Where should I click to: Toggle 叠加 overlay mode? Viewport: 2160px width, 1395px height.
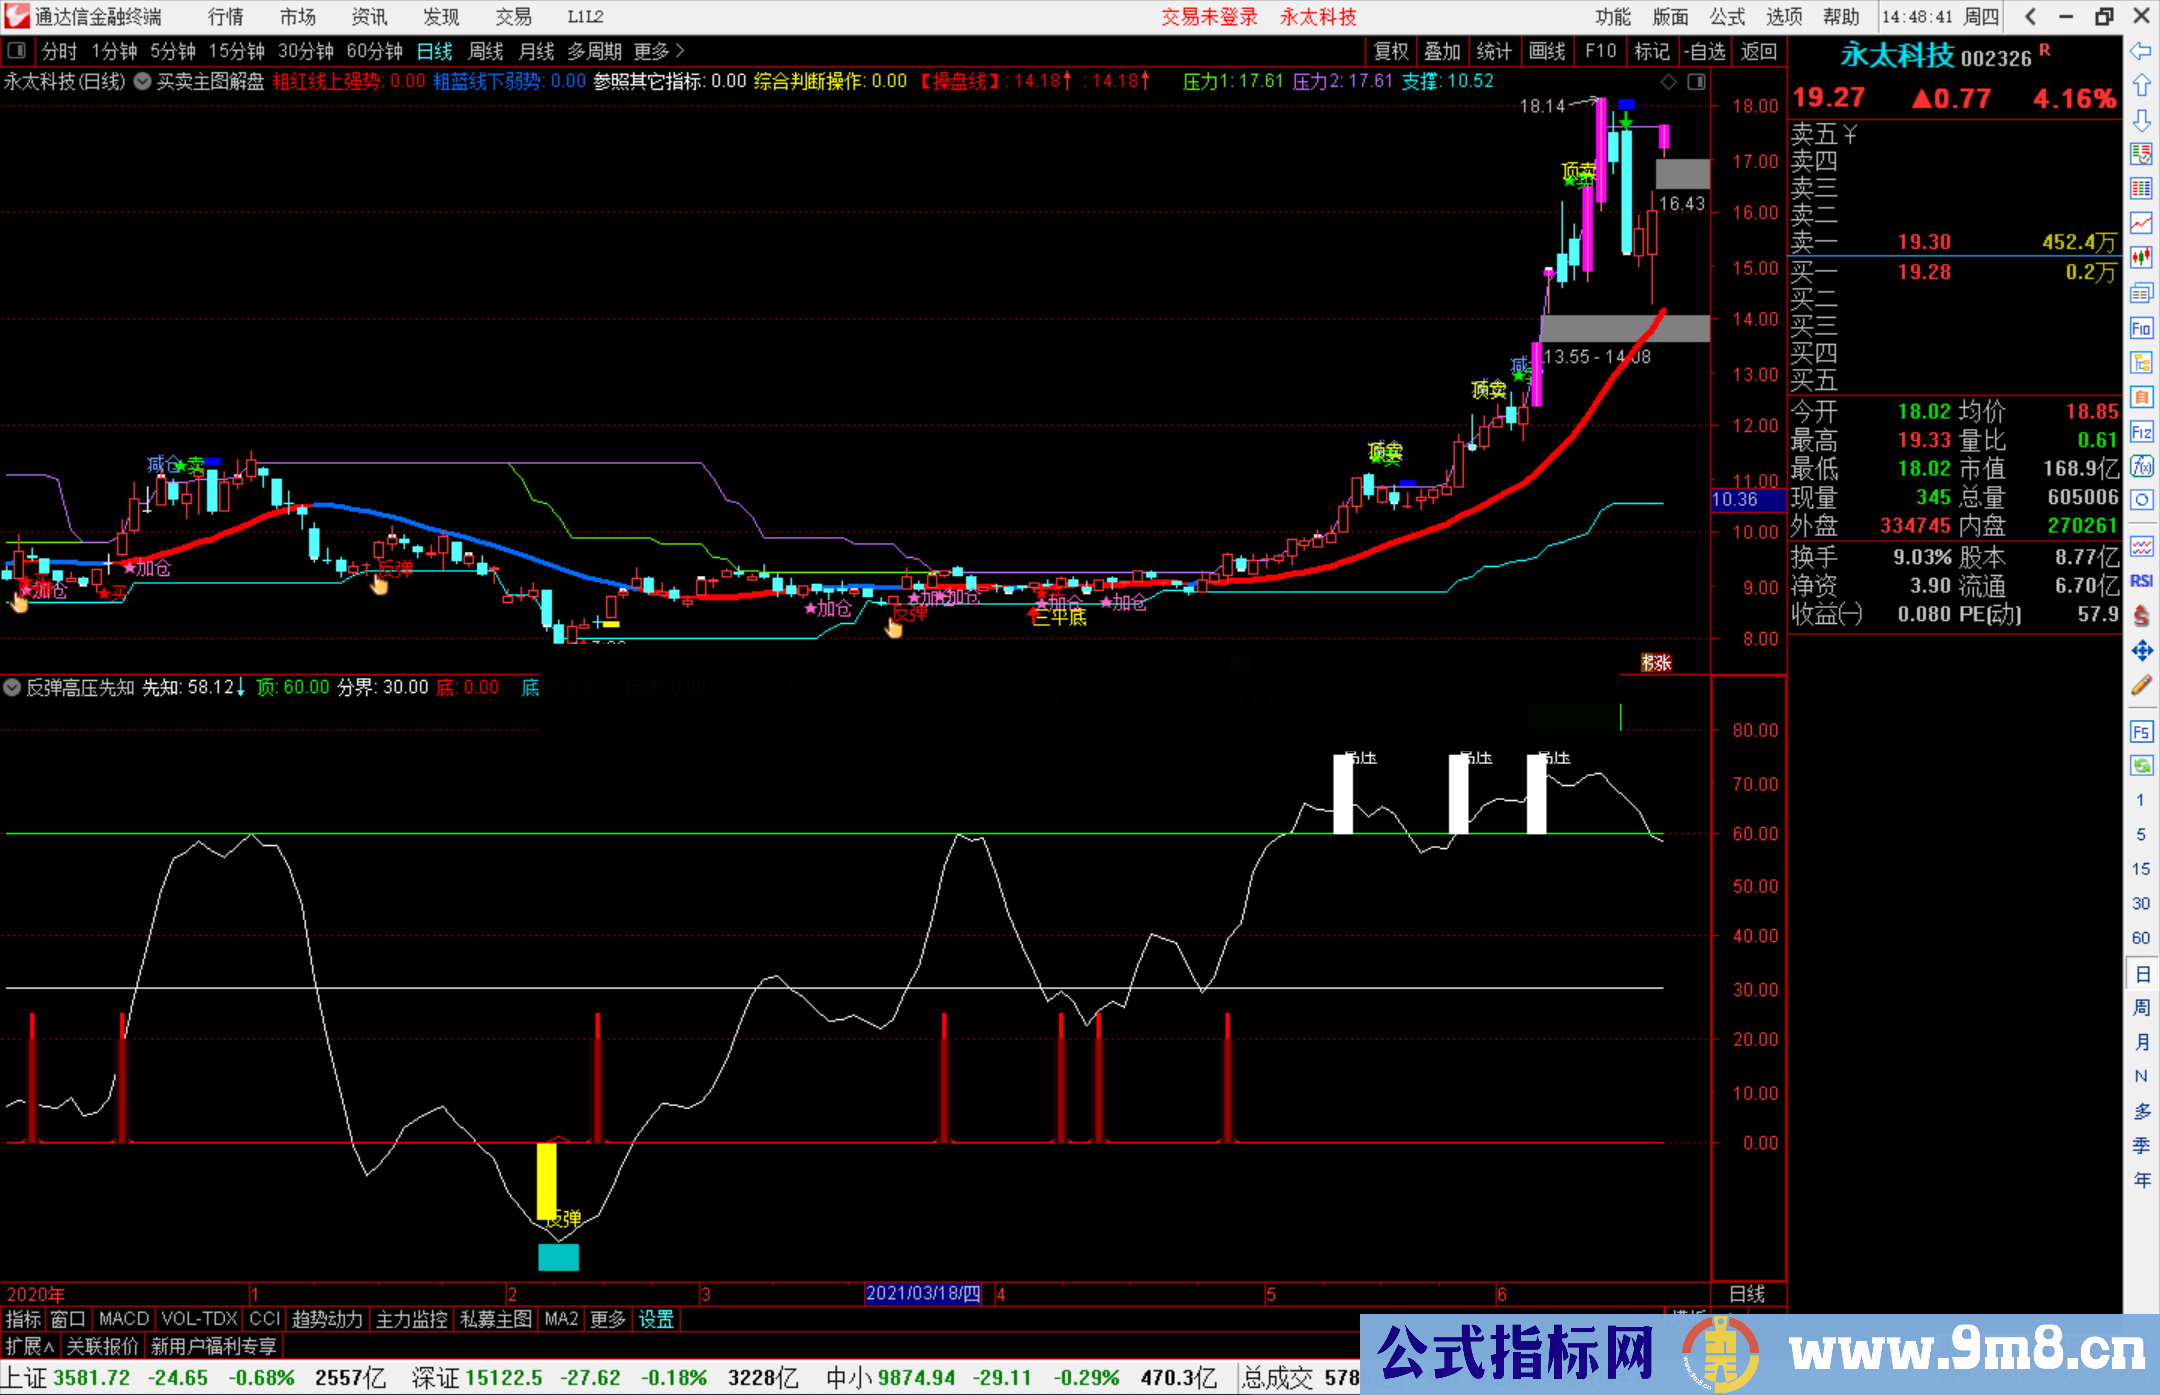1443,51
